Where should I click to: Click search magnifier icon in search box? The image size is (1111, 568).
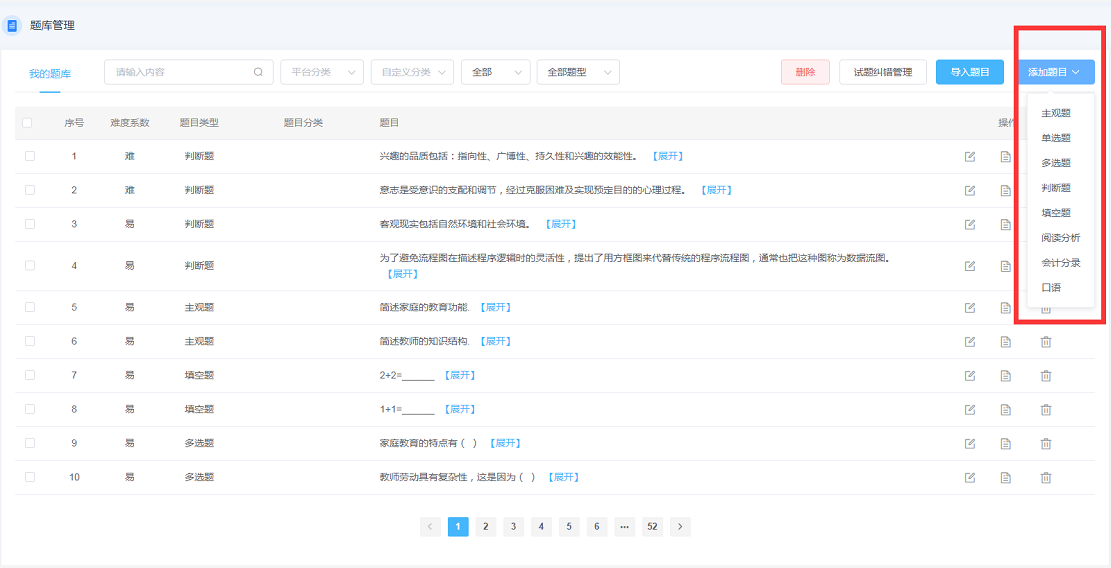point(259,72)
